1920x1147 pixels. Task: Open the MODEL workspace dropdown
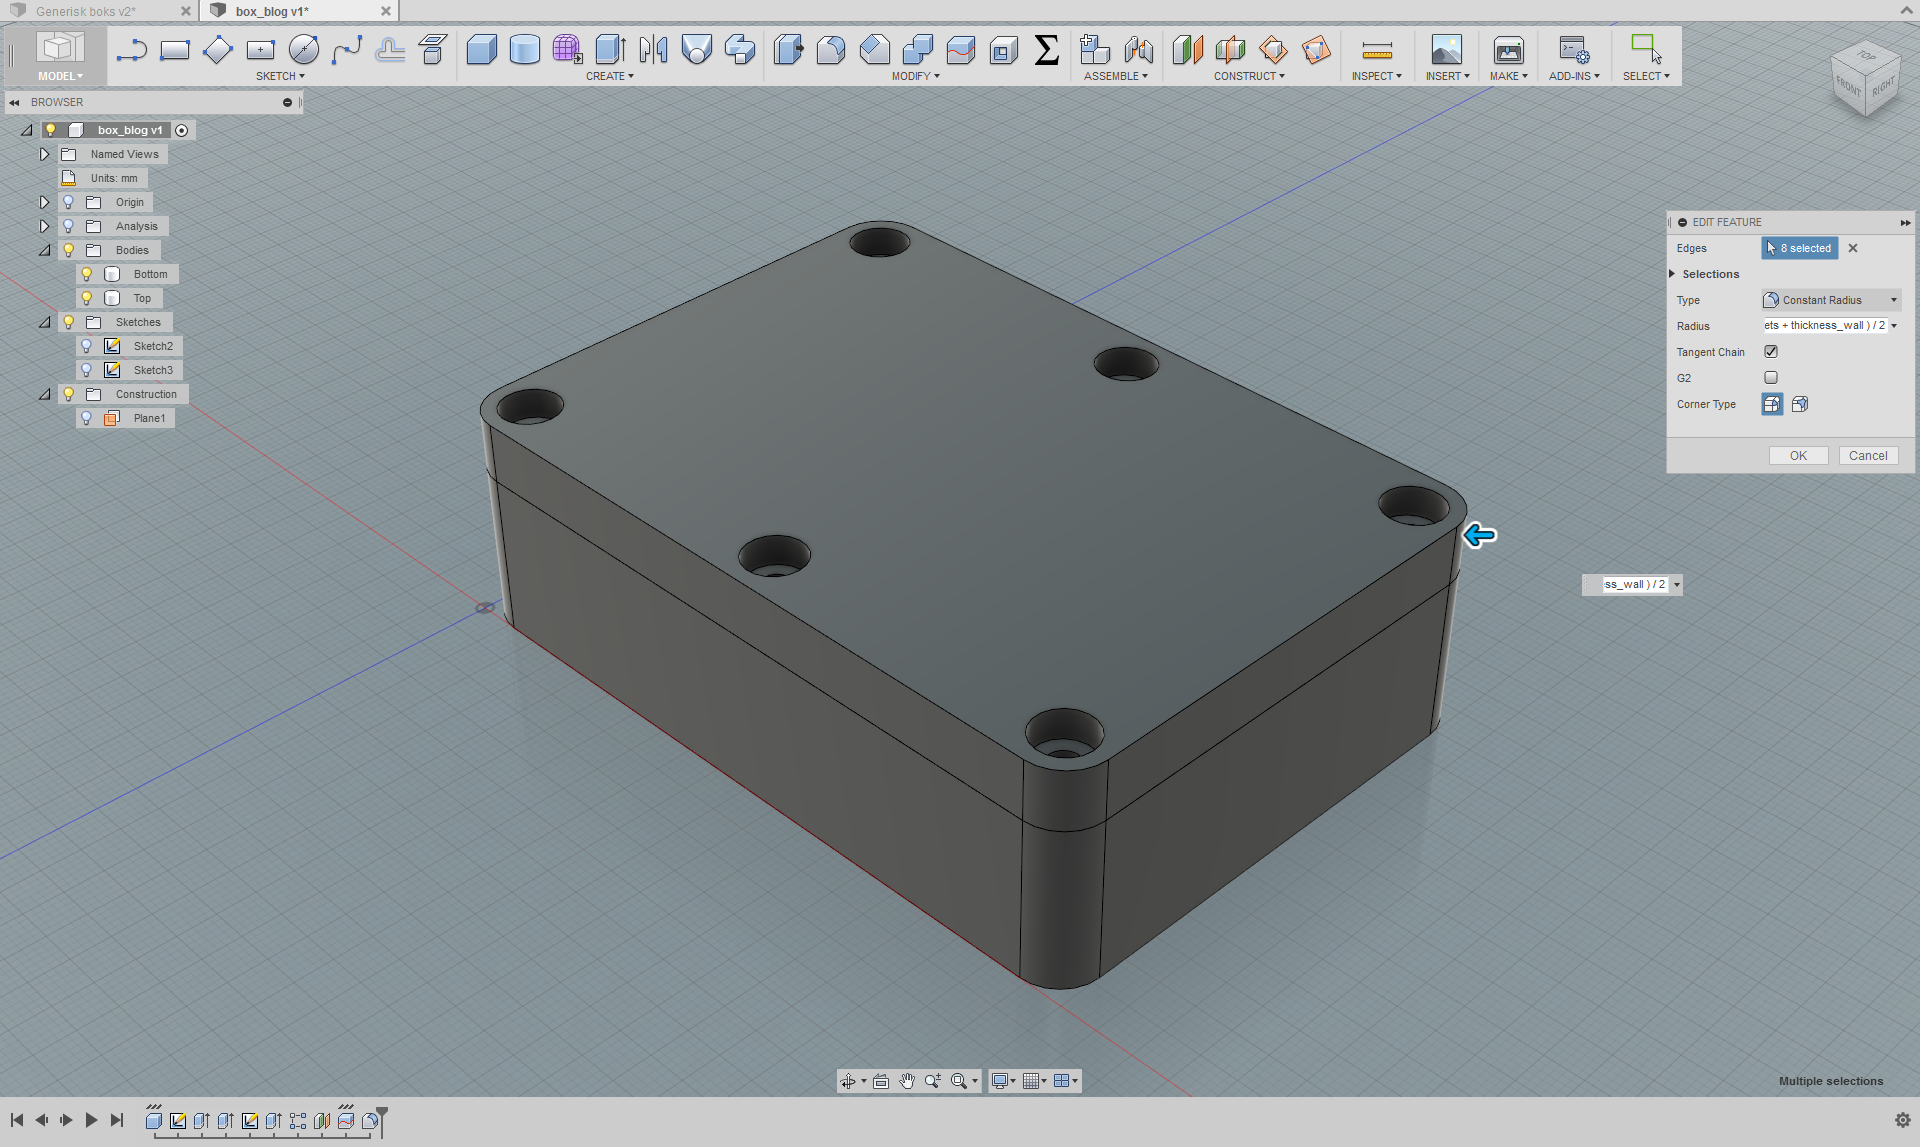pos(60,76)
